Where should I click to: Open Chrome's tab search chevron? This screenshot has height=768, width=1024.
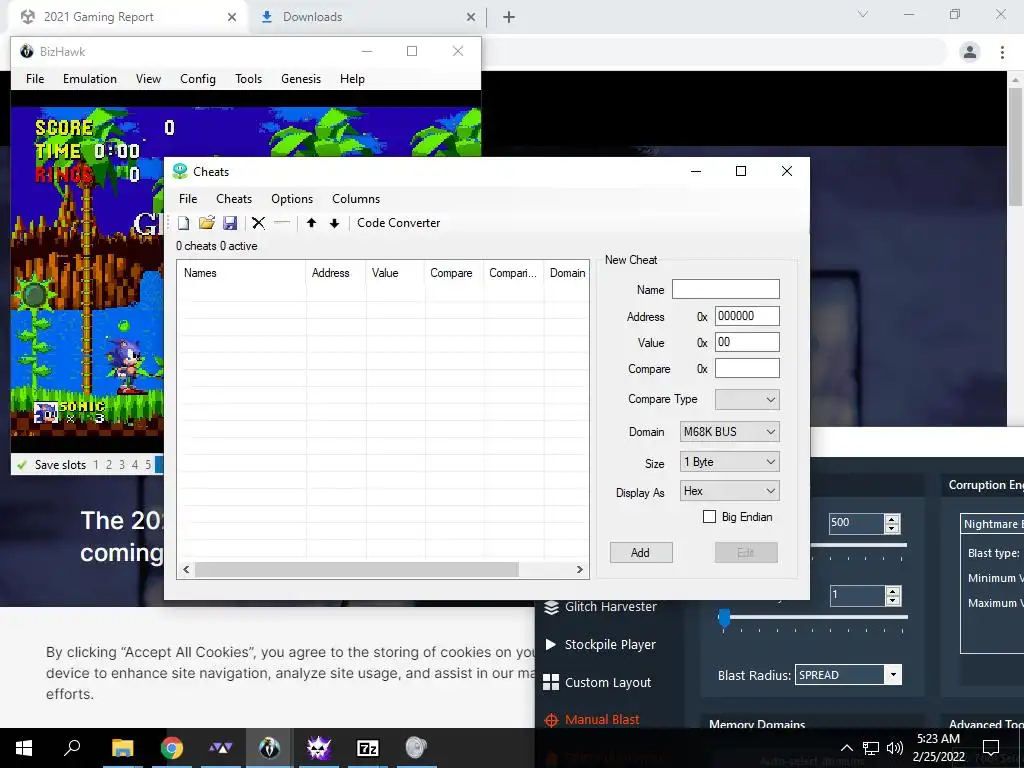pos(863,14)
